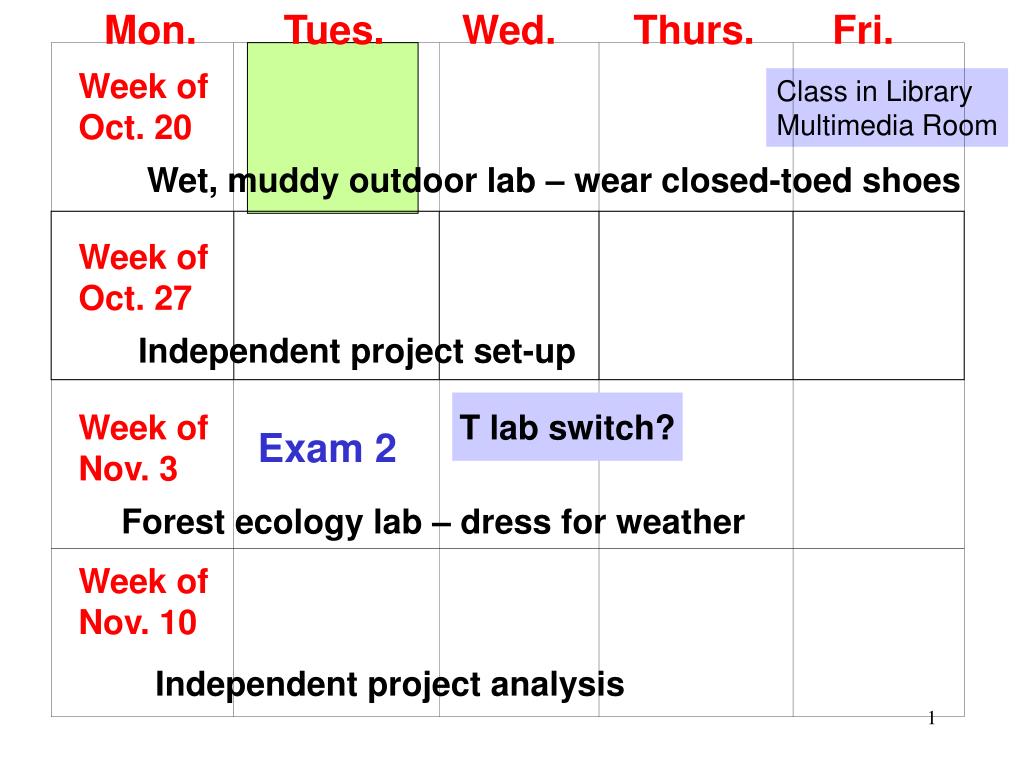The image size is (1024, 768).
Task: Click the Wed. column header
Action: click(509, 30)
